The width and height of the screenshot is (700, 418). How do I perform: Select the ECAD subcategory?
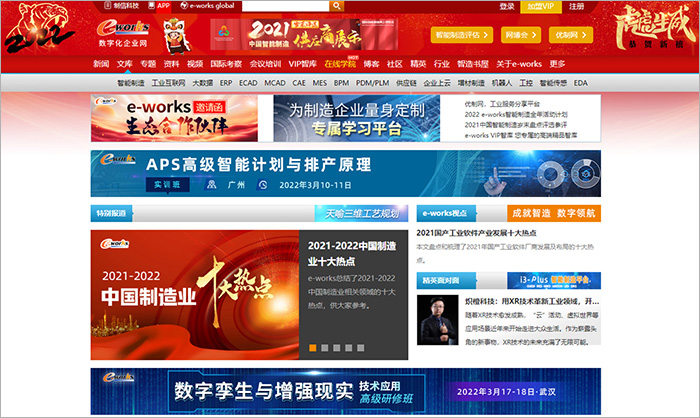click(248, 83)
